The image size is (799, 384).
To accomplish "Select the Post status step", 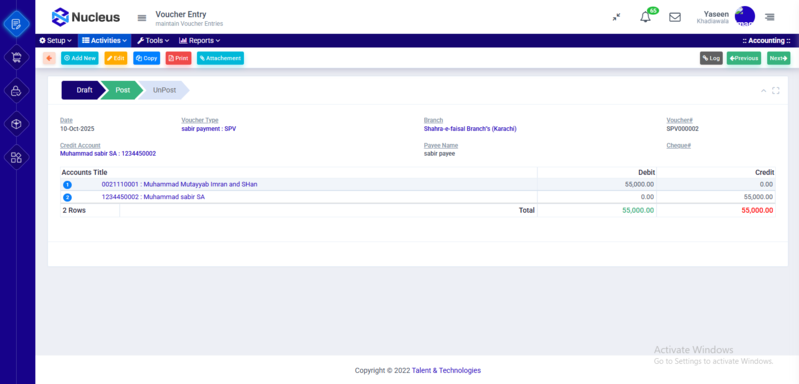I will [x=122, y=90].
